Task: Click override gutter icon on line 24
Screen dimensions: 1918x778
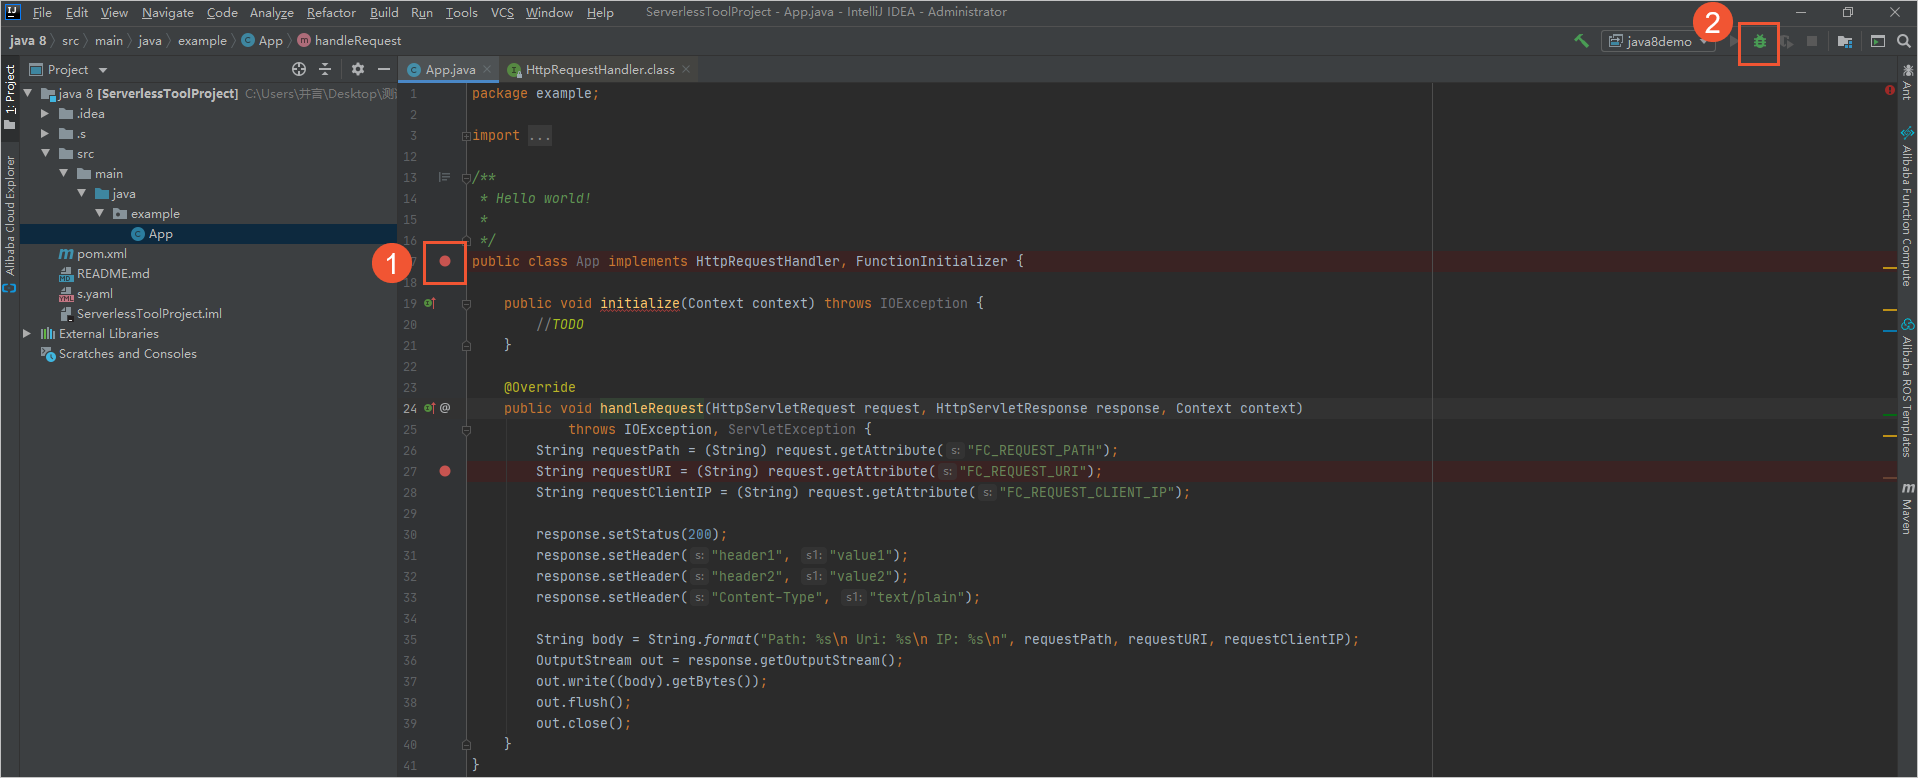Action: point(429,408)
